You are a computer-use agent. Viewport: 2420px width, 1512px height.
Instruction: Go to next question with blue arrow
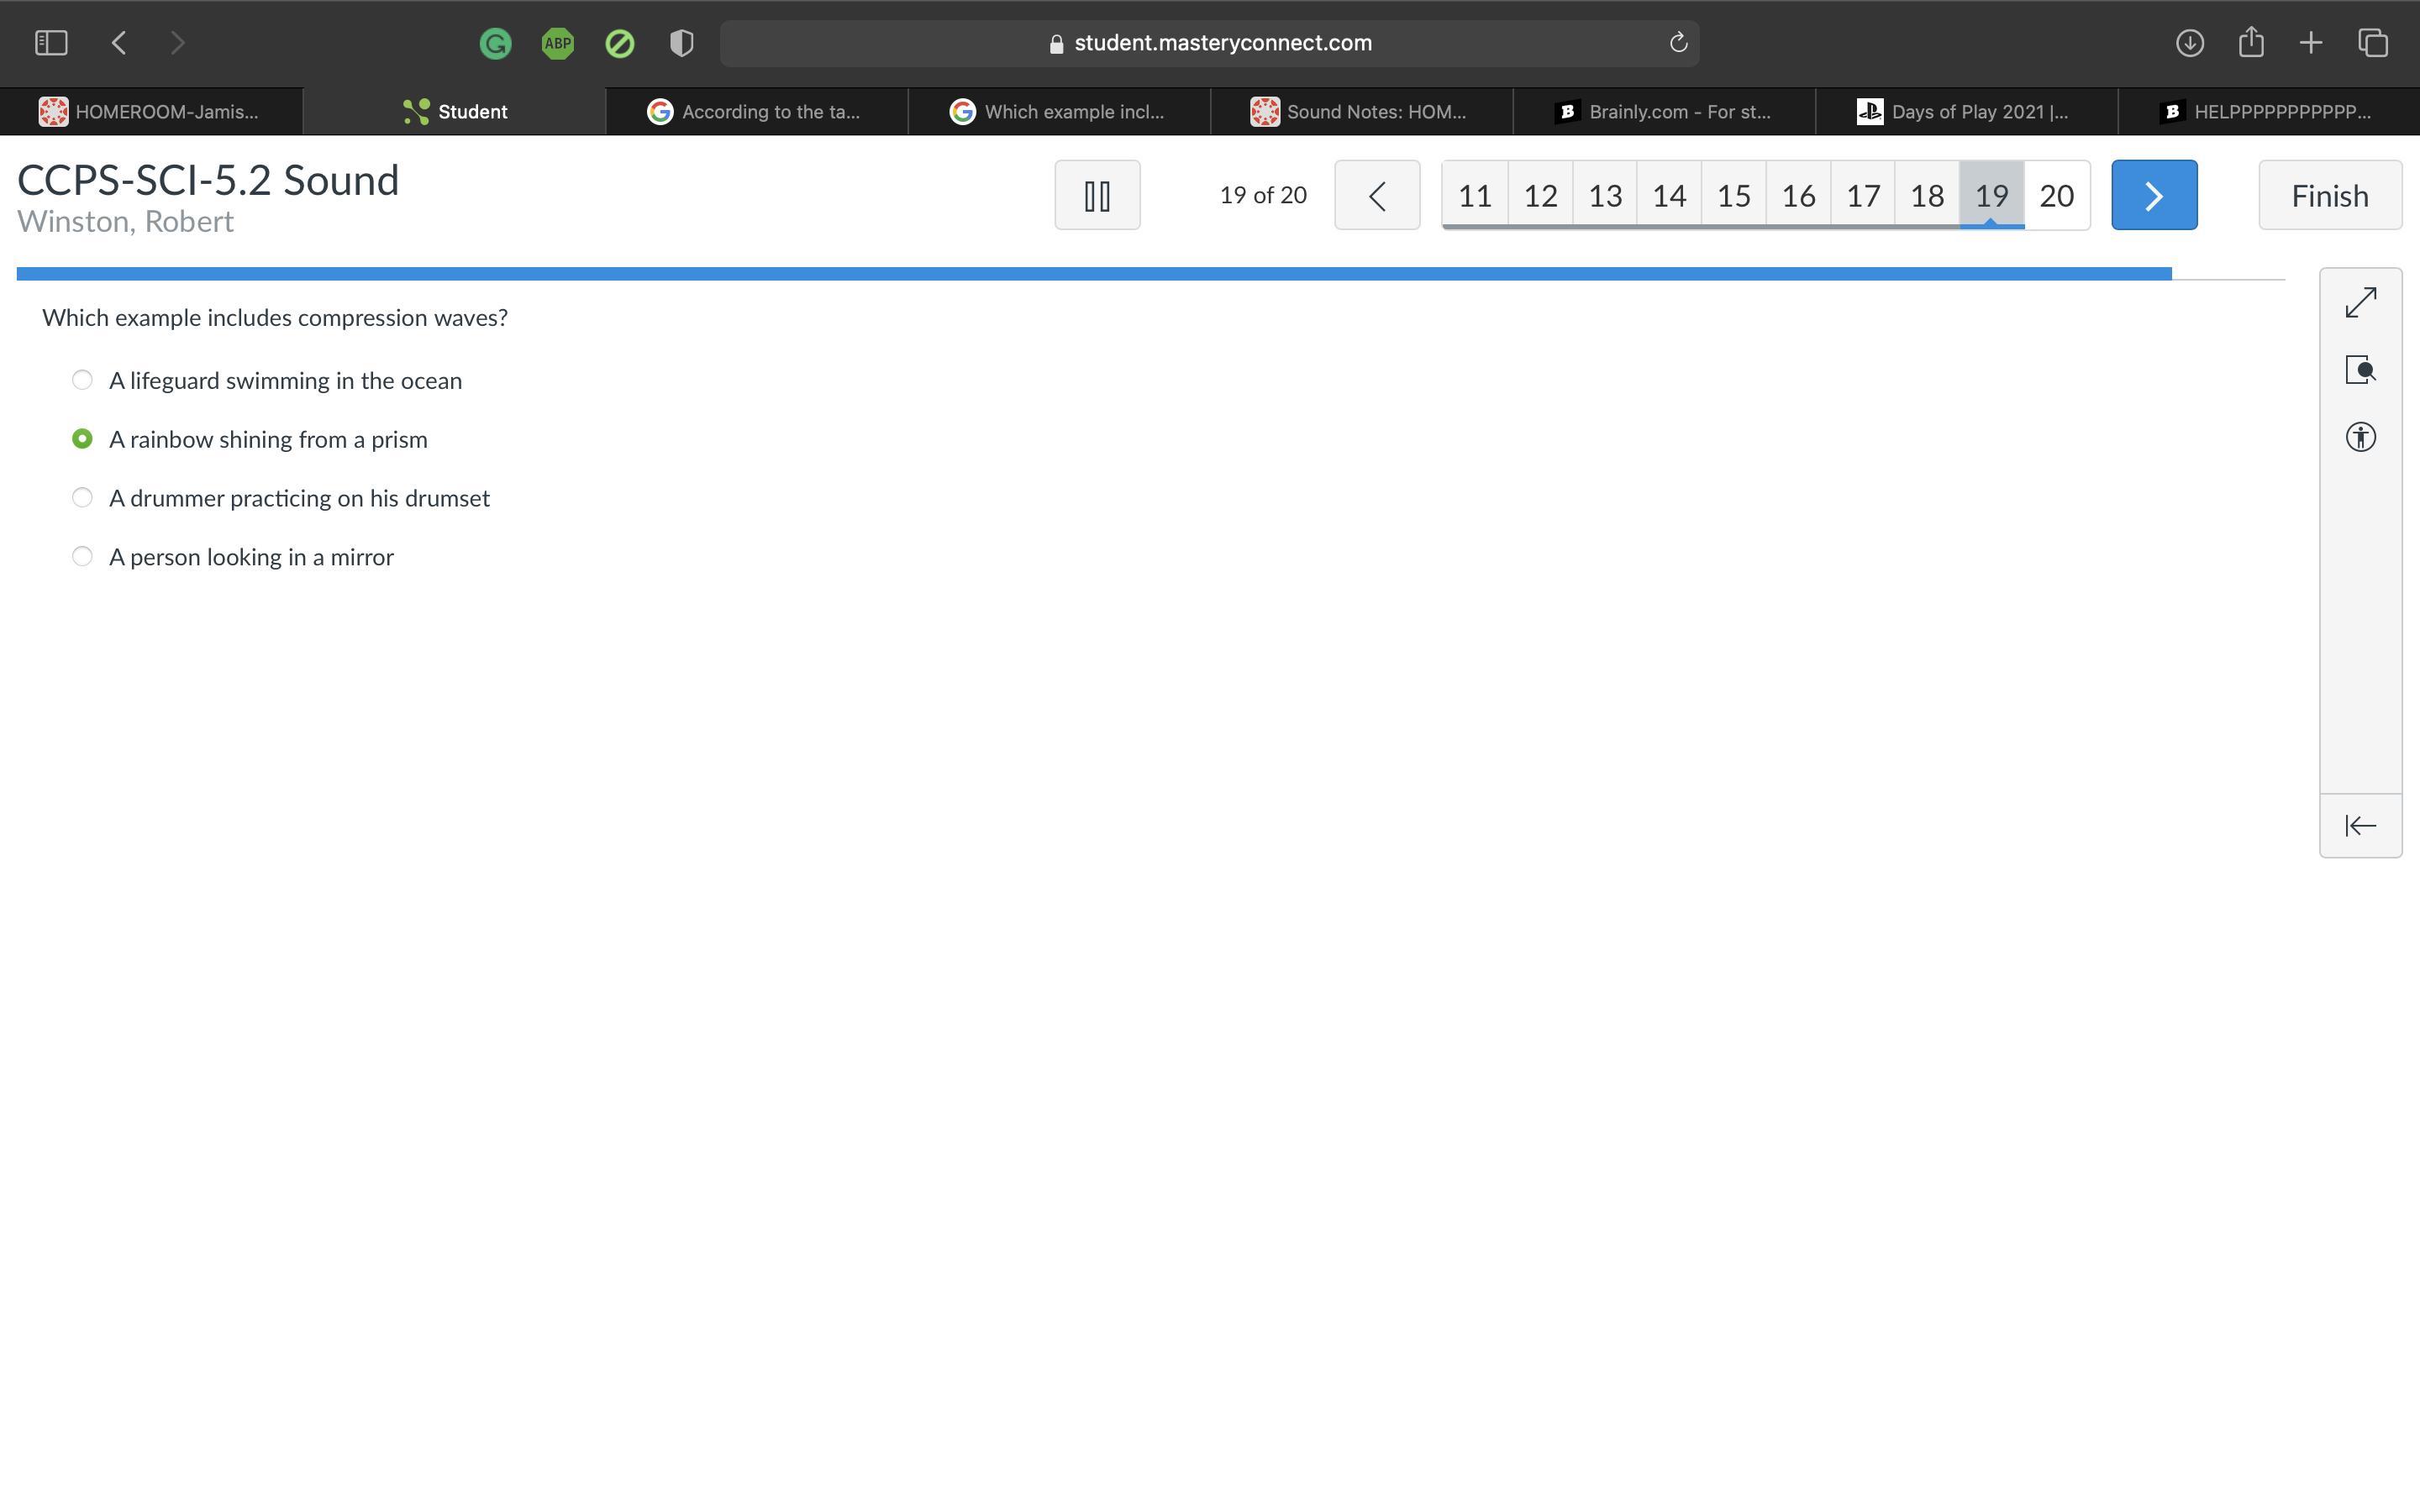[2154, 195]
